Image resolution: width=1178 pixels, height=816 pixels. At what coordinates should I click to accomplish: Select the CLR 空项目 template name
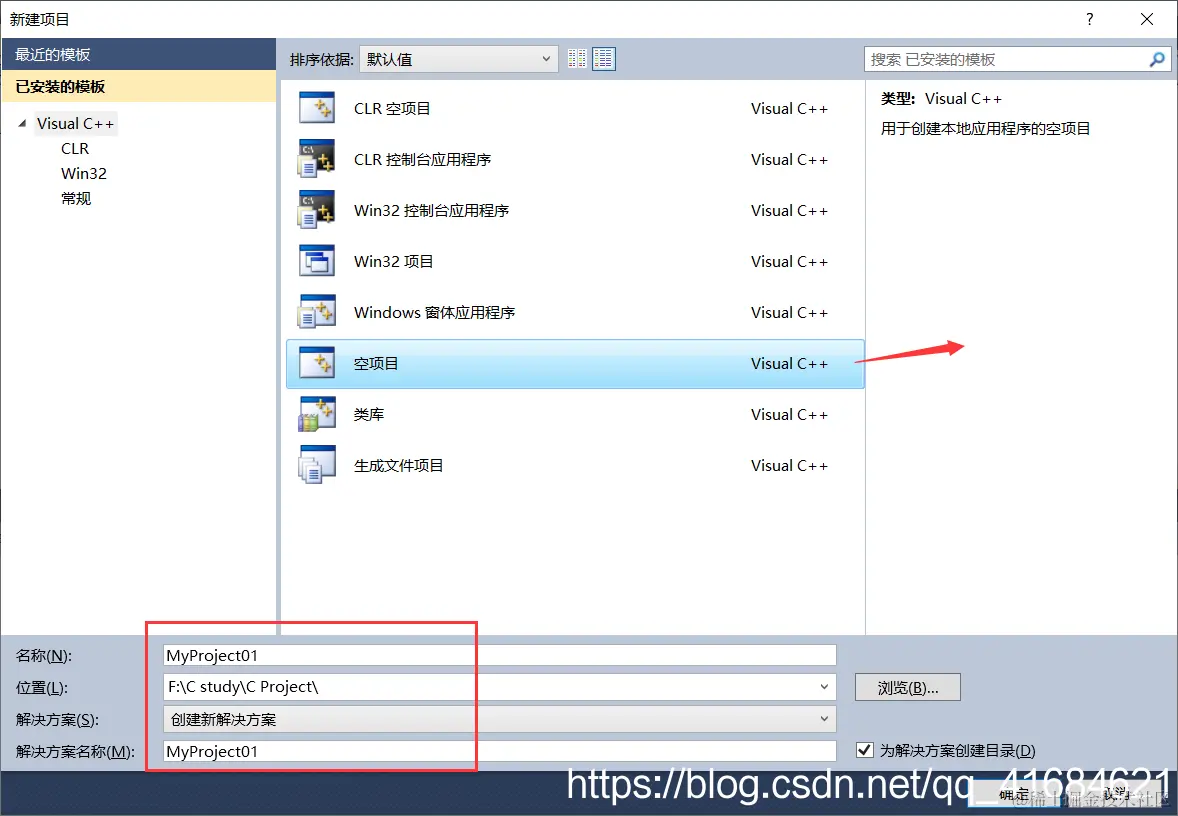(392, 108)
